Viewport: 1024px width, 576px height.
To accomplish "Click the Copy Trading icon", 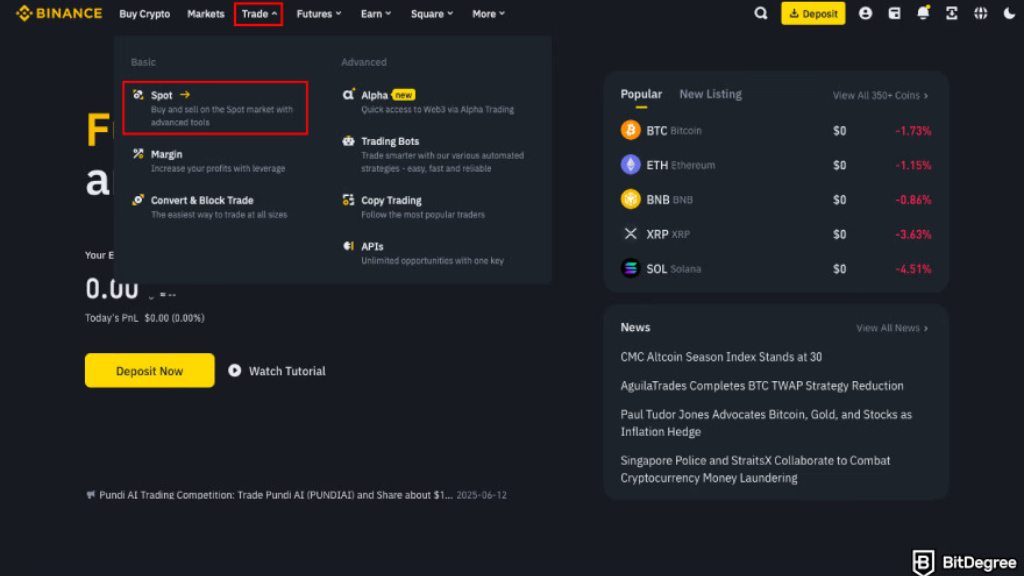I will 349,200.
